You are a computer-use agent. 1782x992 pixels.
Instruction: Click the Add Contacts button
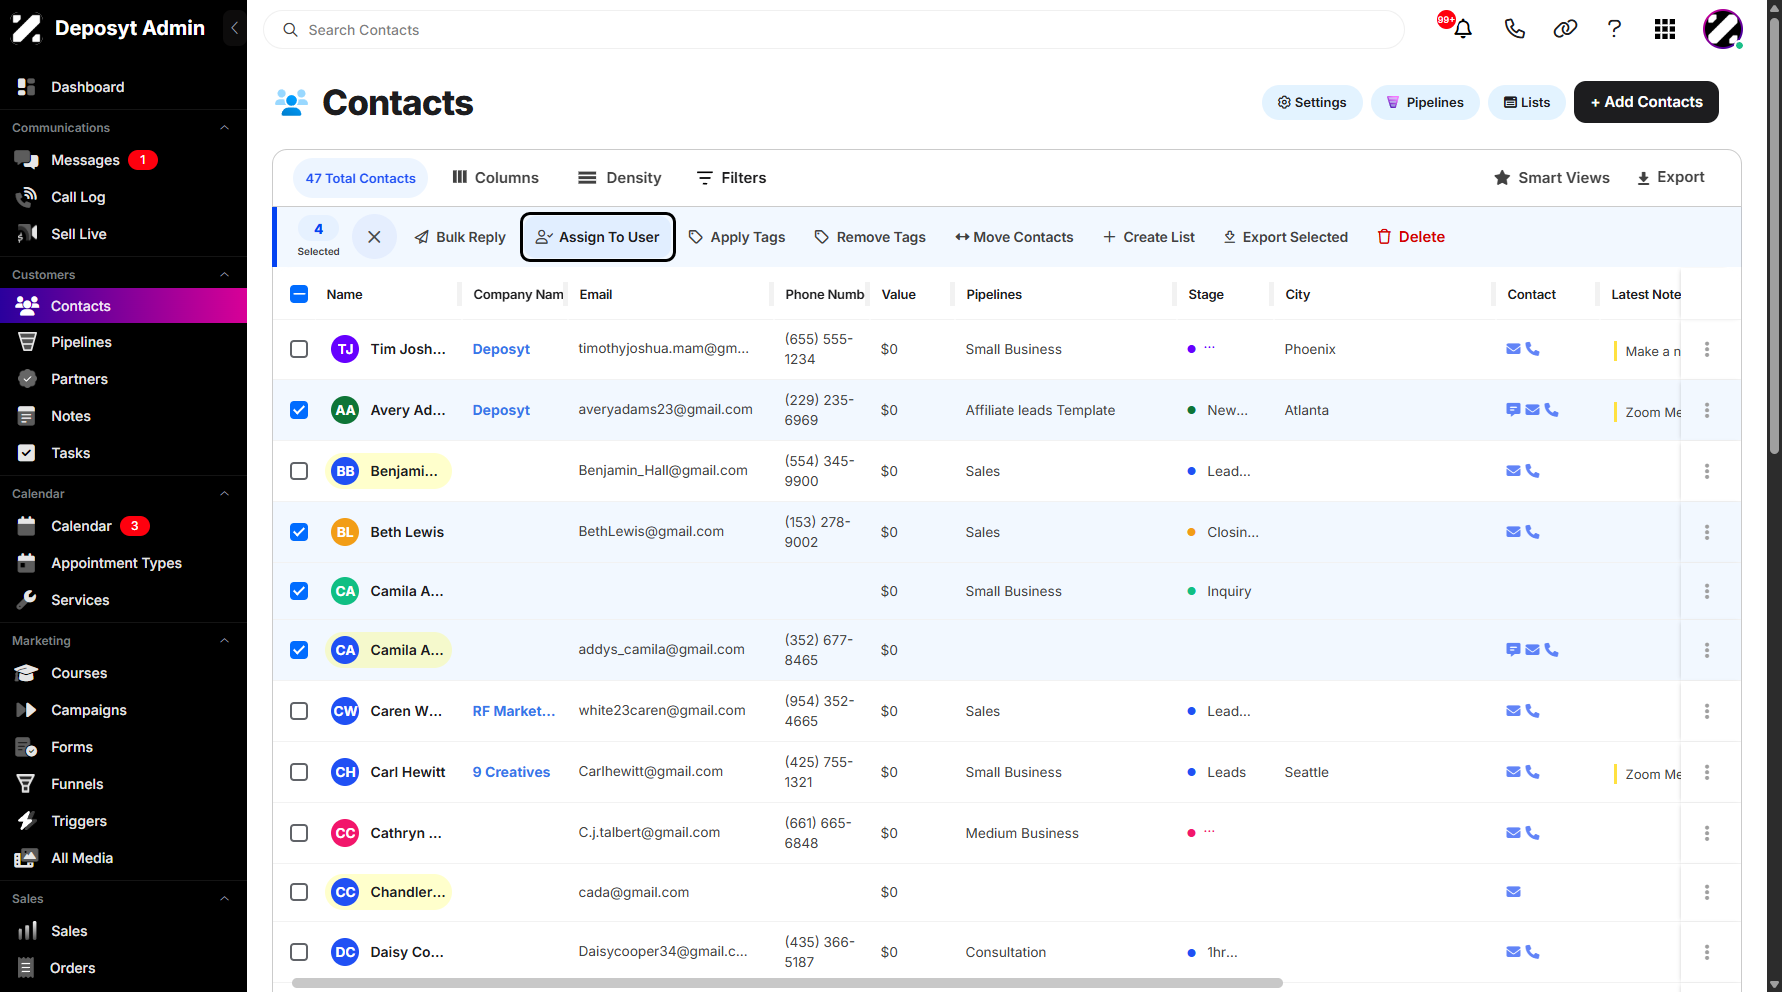[1646, 102]
